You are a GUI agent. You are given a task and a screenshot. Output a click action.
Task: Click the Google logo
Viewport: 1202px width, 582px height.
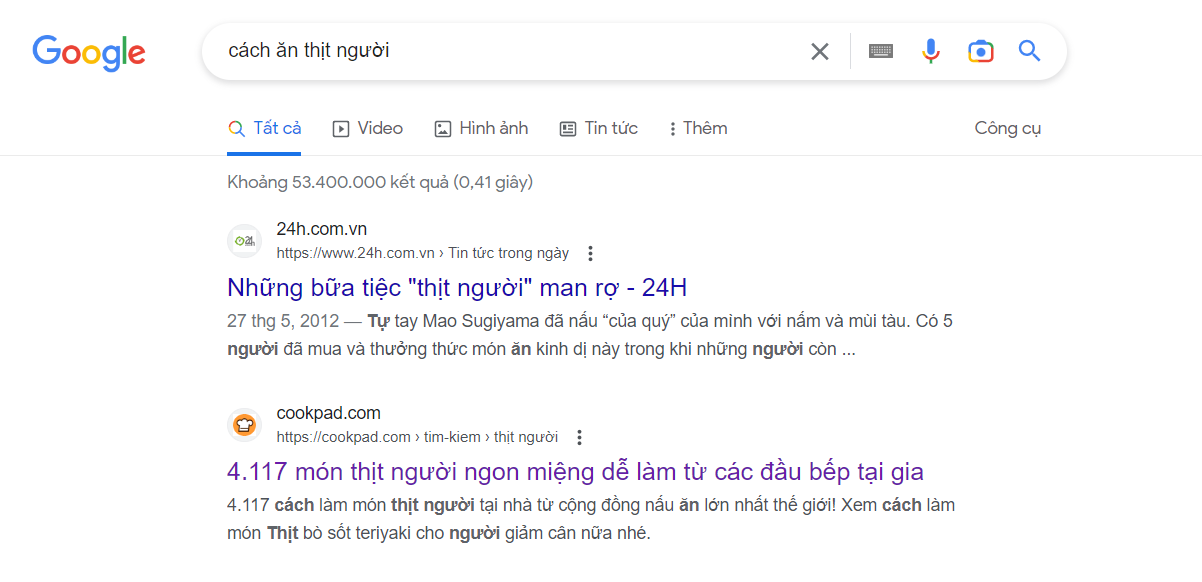point(89,52)
